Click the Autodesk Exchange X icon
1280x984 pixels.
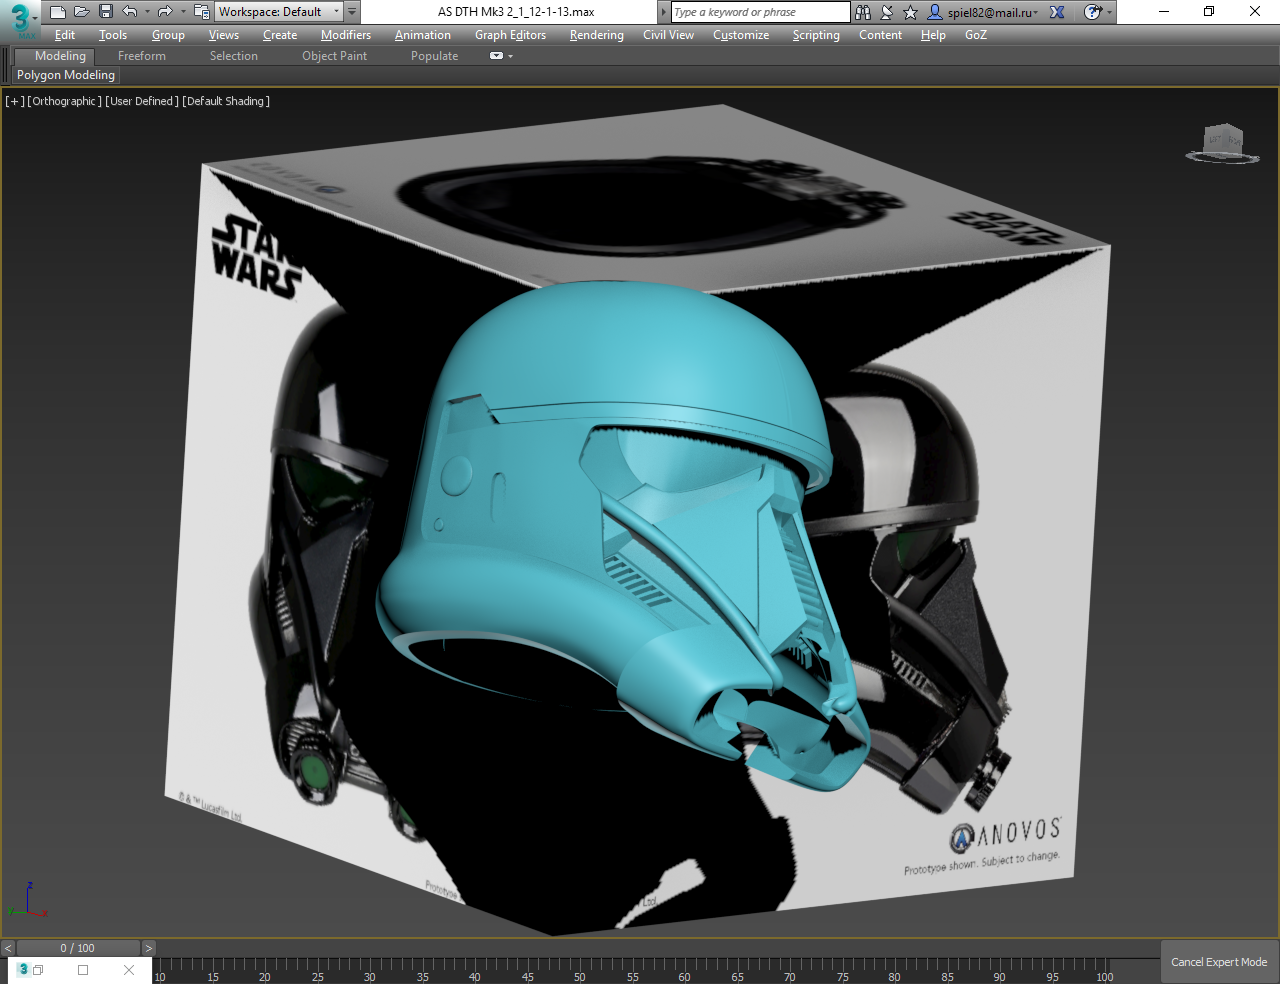[x=1057, y=12]
